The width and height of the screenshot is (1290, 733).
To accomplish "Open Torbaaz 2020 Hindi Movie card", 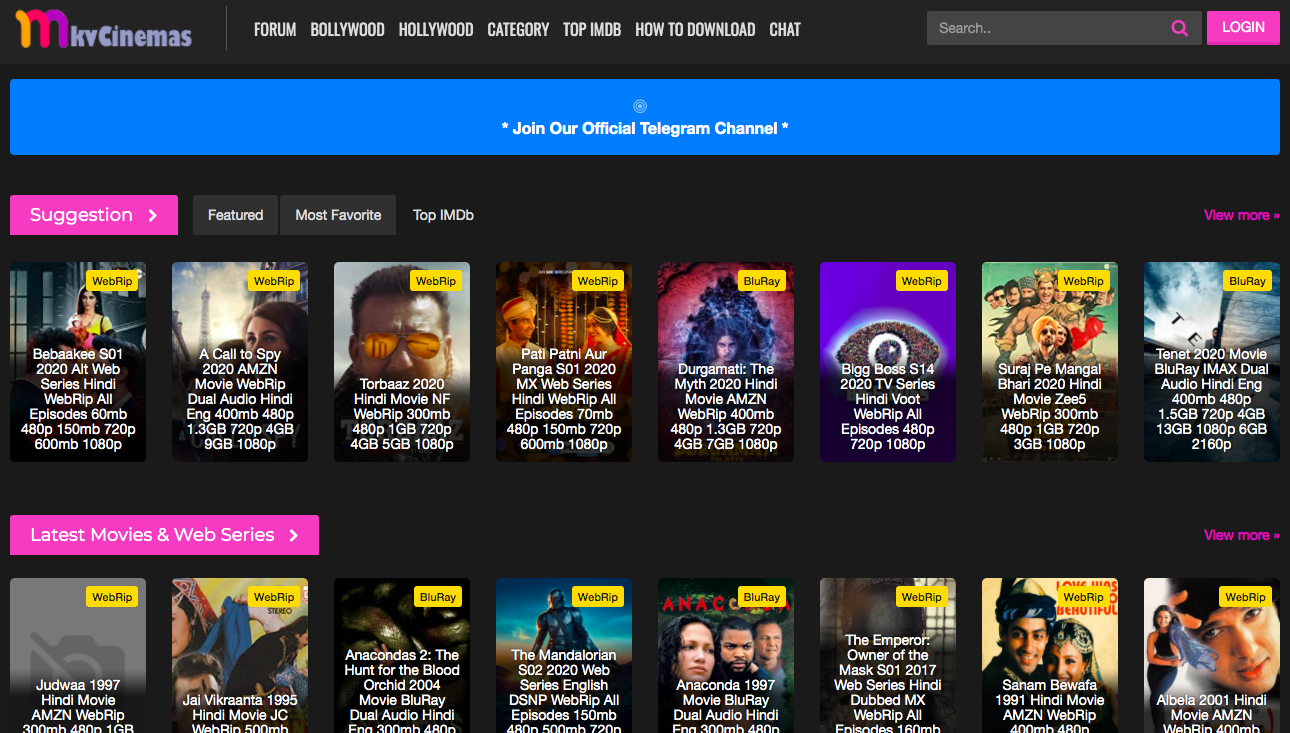I will click(402, 362).
